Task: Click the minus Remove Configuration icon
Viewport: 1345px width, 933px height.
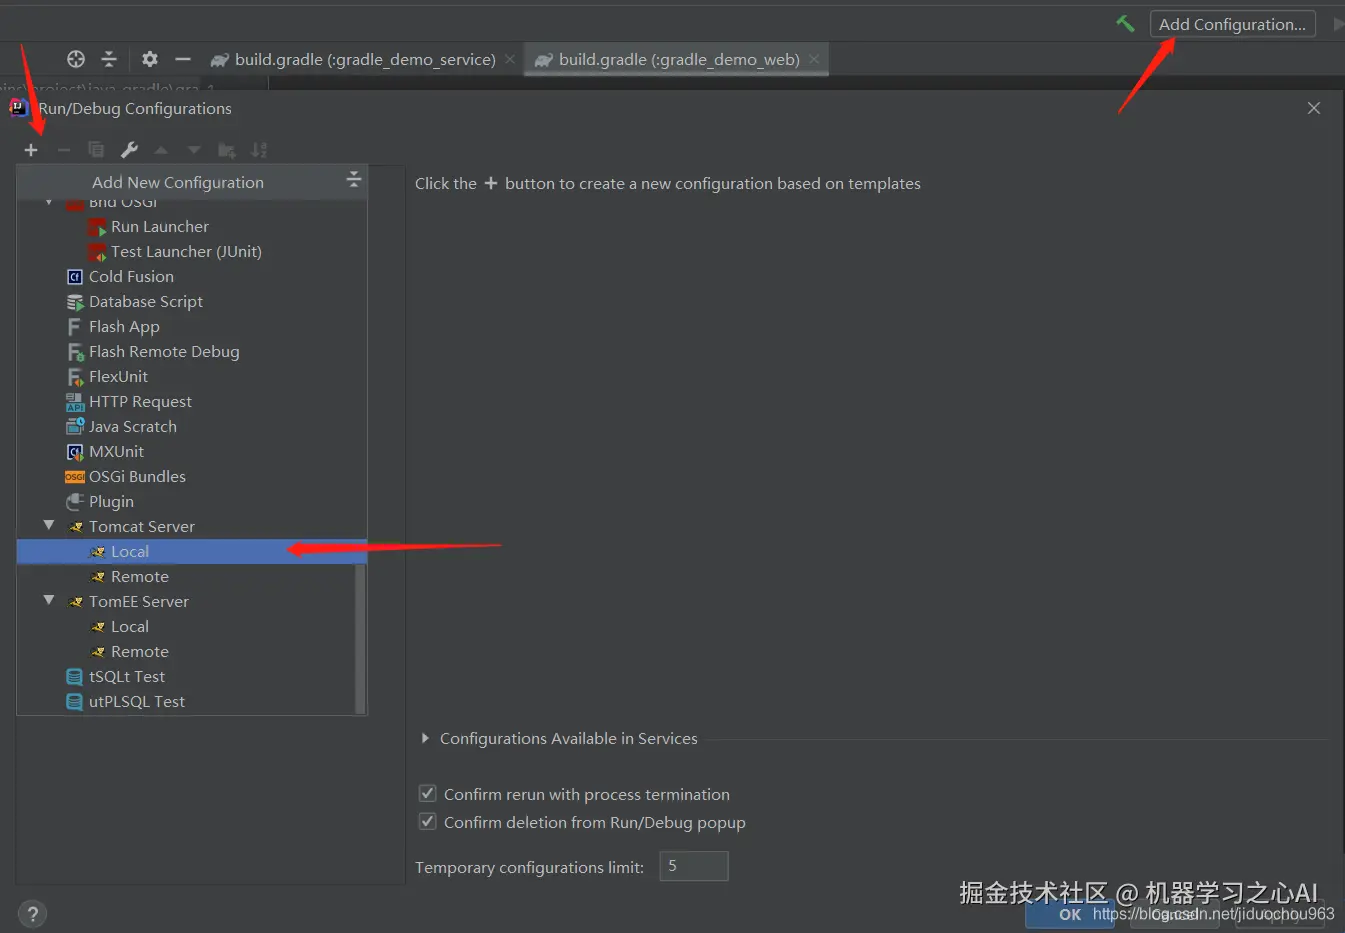Action: point(64,150)
